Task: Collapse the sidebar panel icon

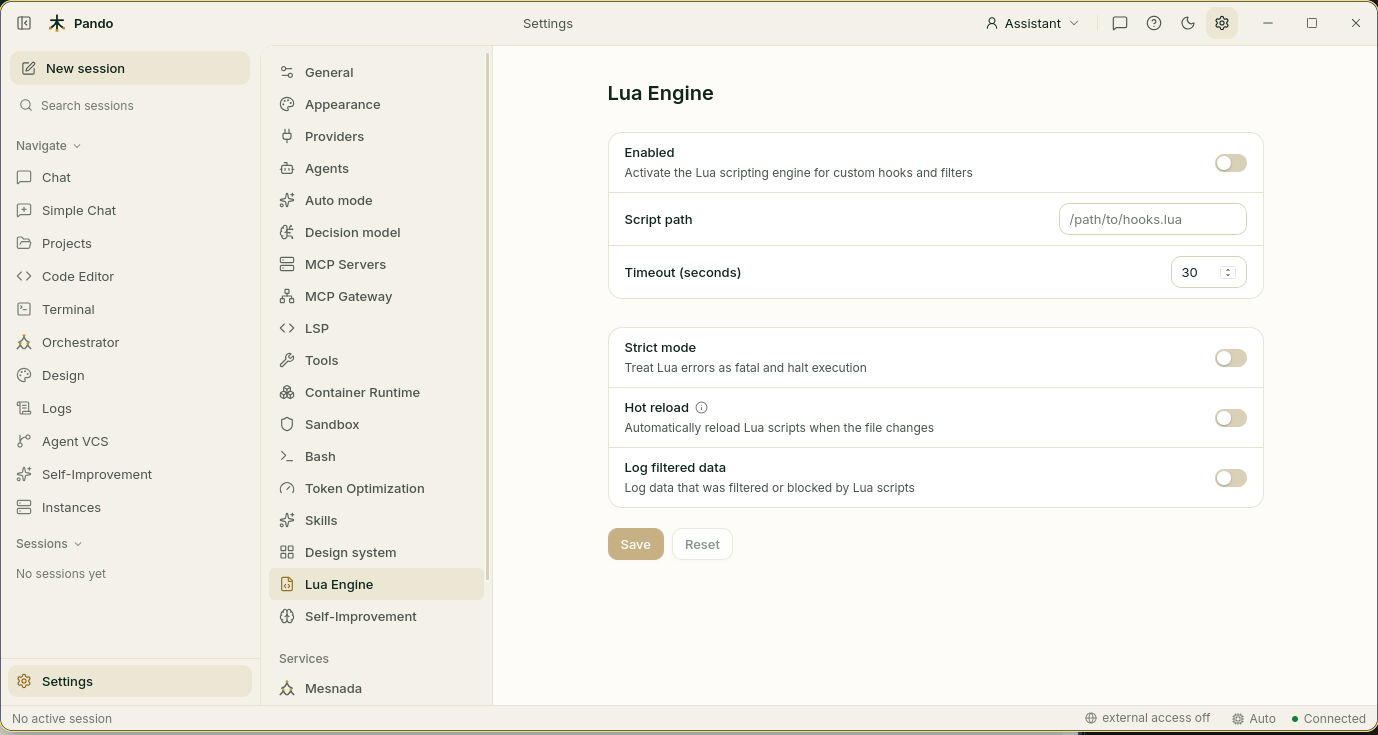Action: click(x=24, y=23)
